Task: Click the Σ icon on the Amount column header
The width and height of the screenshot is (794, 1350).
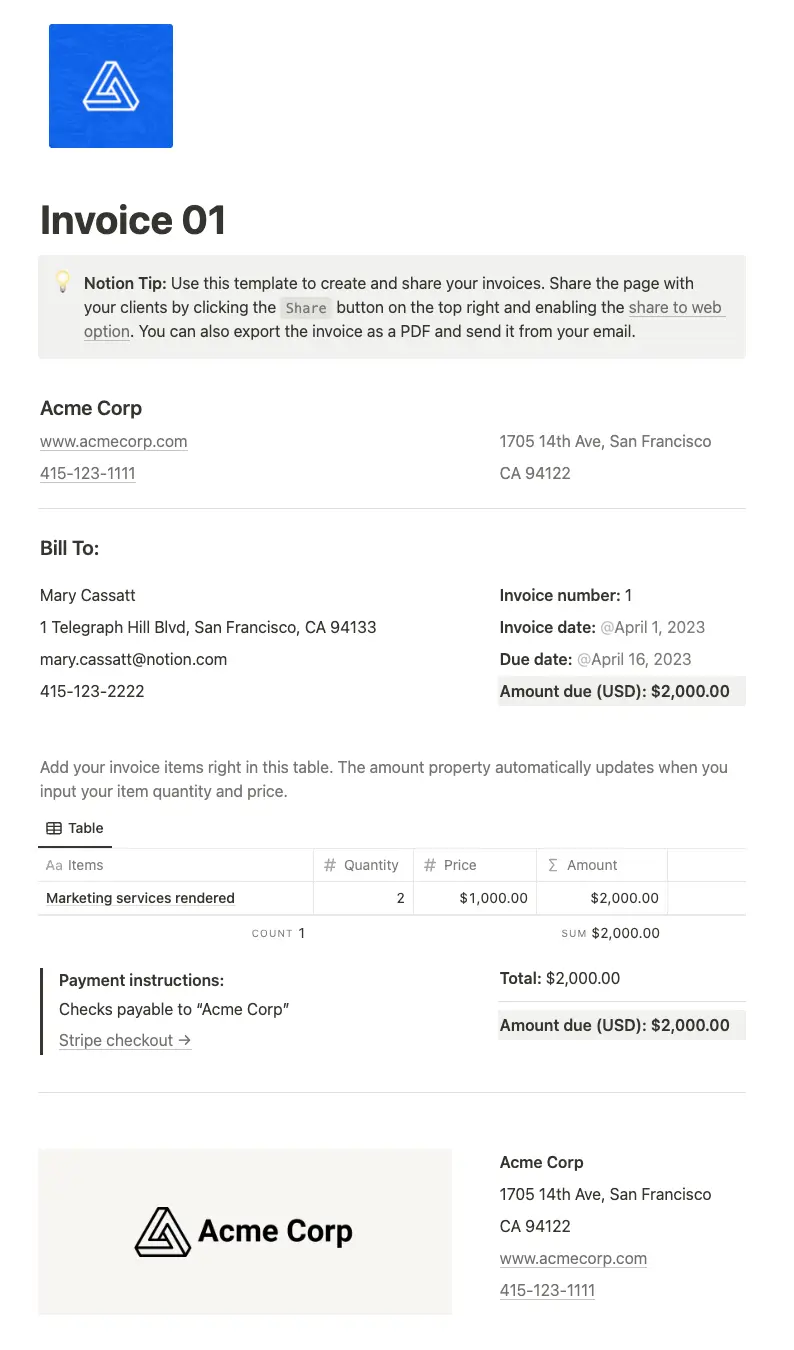Action: tap(553, 865)
